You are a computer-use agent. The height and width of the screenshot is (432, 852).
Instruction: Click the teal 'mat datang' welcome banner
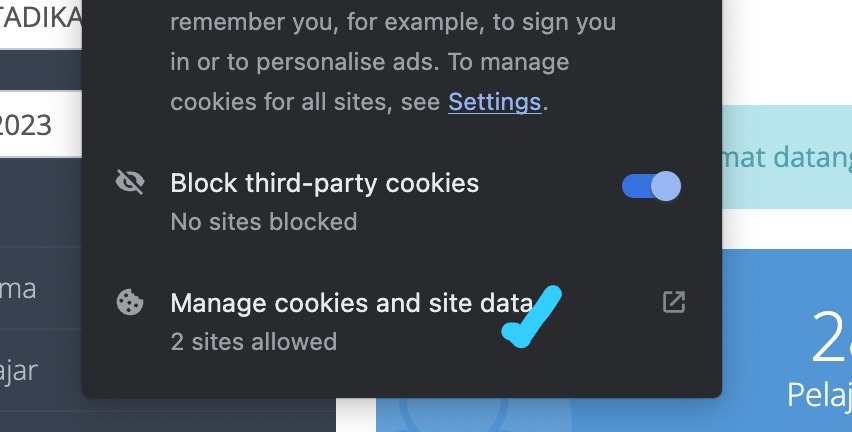(787, 157)
